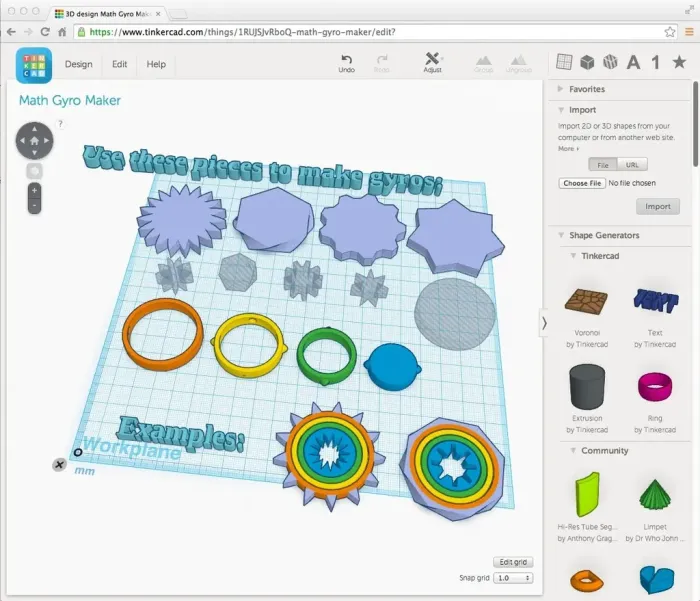The height and width of the screenshot is (601, 700).
Task: Reload the page with the browser refresh icon
Action: (45, 32)
